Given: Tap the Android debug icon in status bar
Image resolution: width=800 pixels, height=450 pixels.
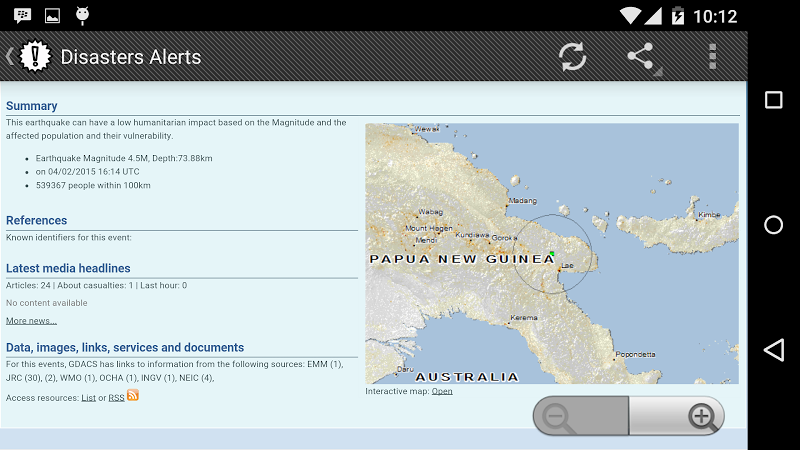Looking at the screenshot, I should pos(82,16).
